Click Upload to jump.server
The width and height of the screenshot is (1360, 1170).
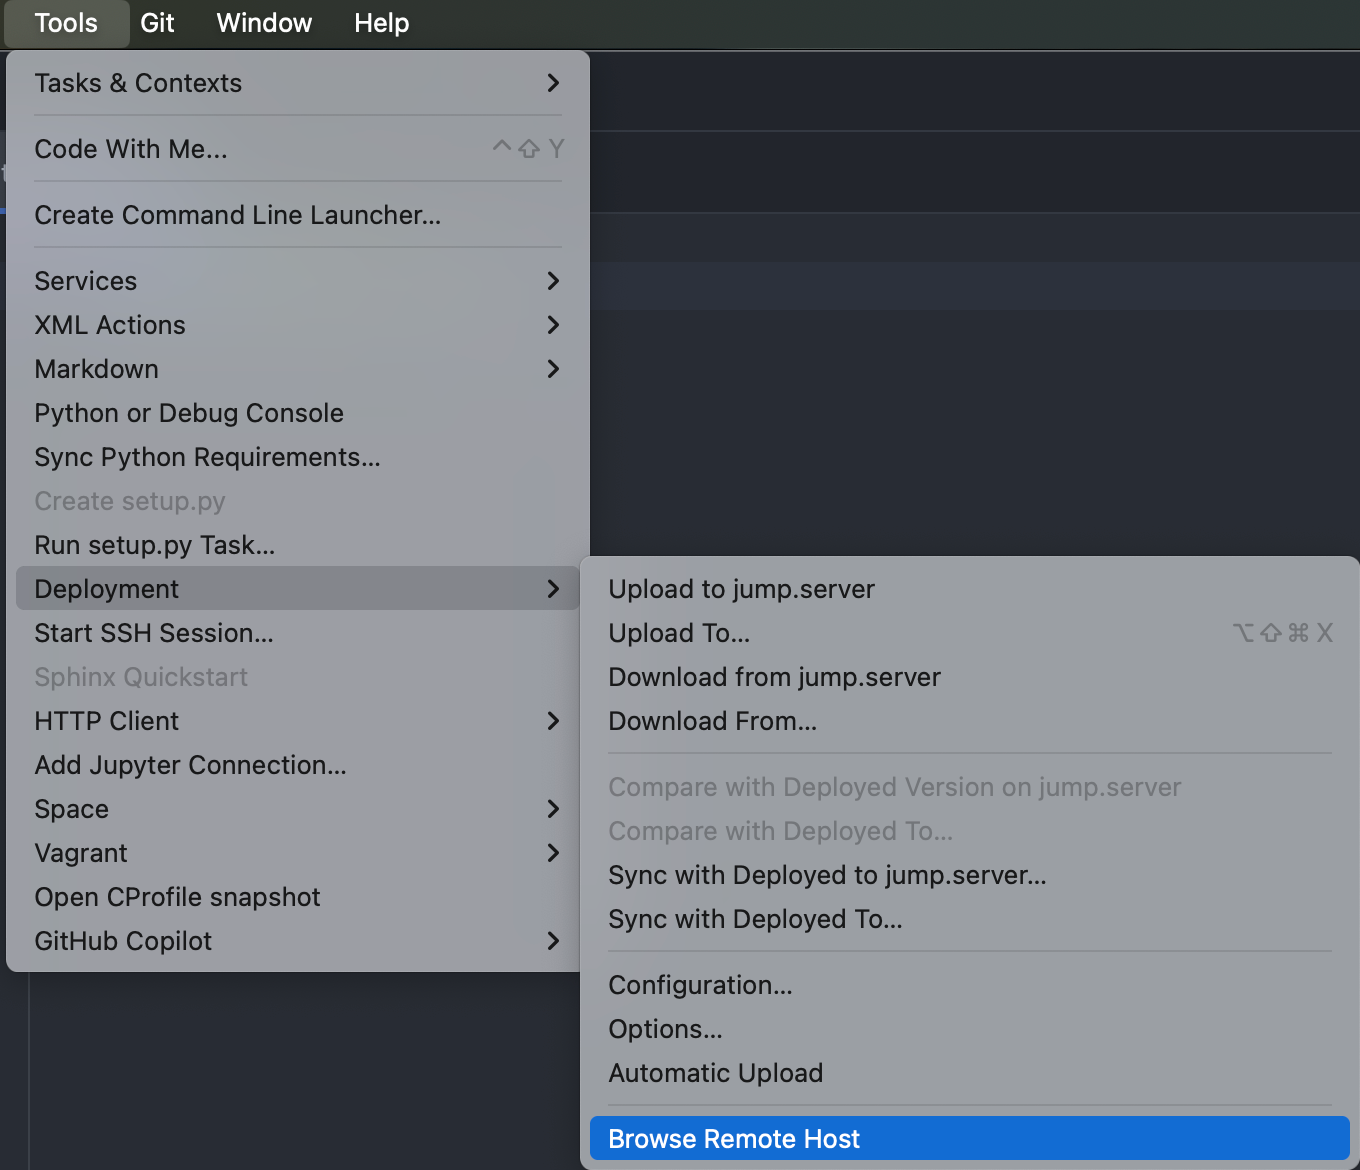coord(741,589)
